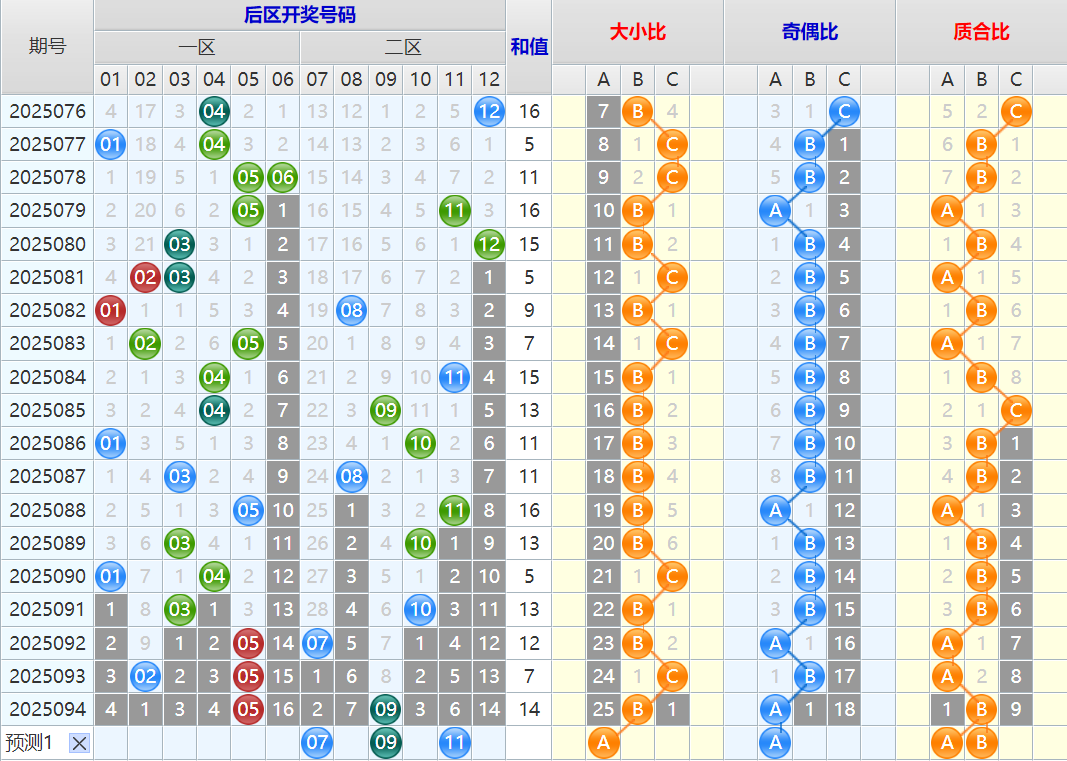Viewport: 1067px width, 761px height.
Task: Click period number 2025076
Action: [x=47, y=111]
